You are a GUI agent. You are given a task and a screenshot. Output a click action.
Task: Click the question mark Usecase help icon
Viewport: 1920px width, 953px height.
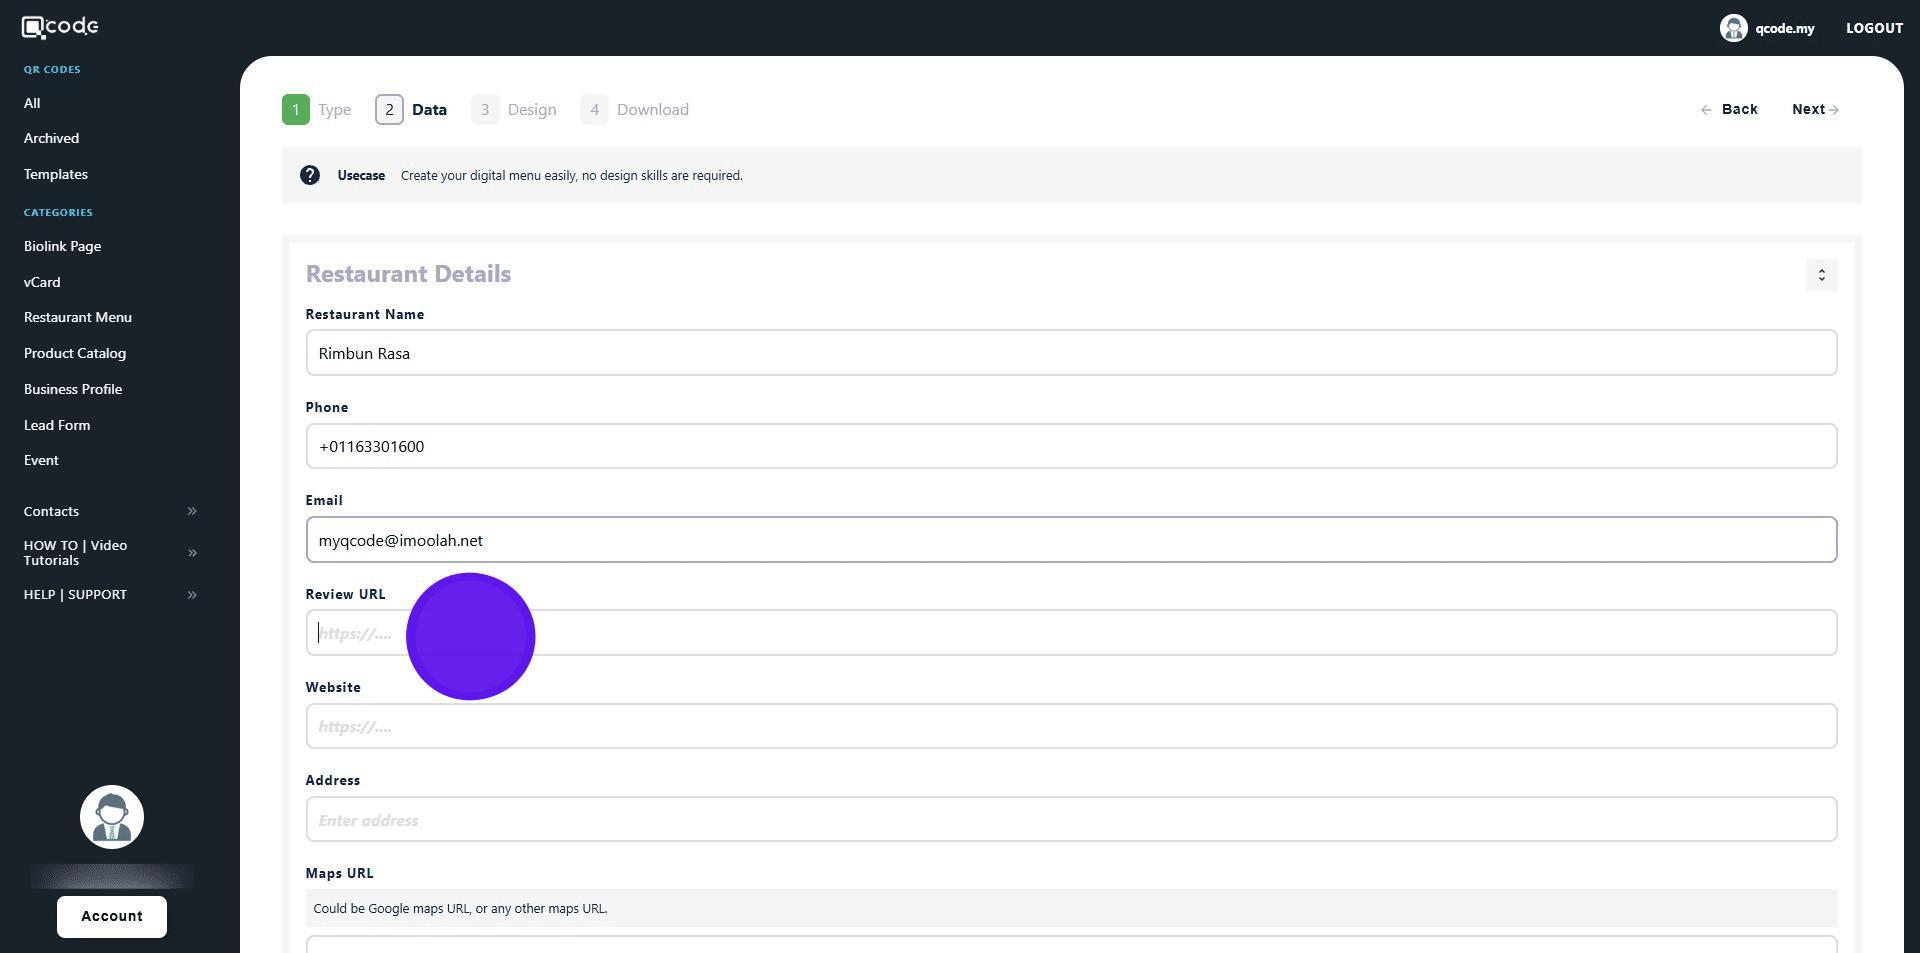(x=310, y=175)
